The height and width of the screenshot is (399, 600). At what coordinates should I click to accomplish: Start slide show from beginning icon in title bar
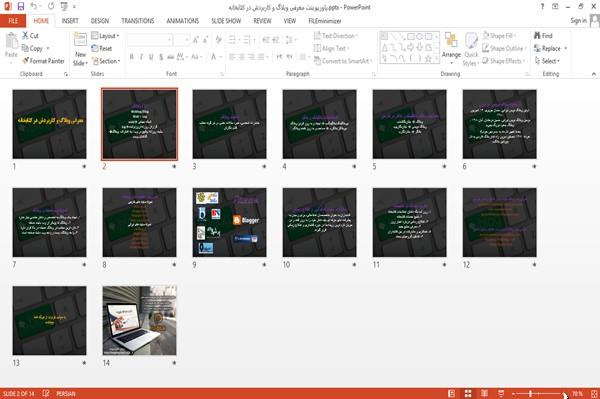tap(64, 7)
